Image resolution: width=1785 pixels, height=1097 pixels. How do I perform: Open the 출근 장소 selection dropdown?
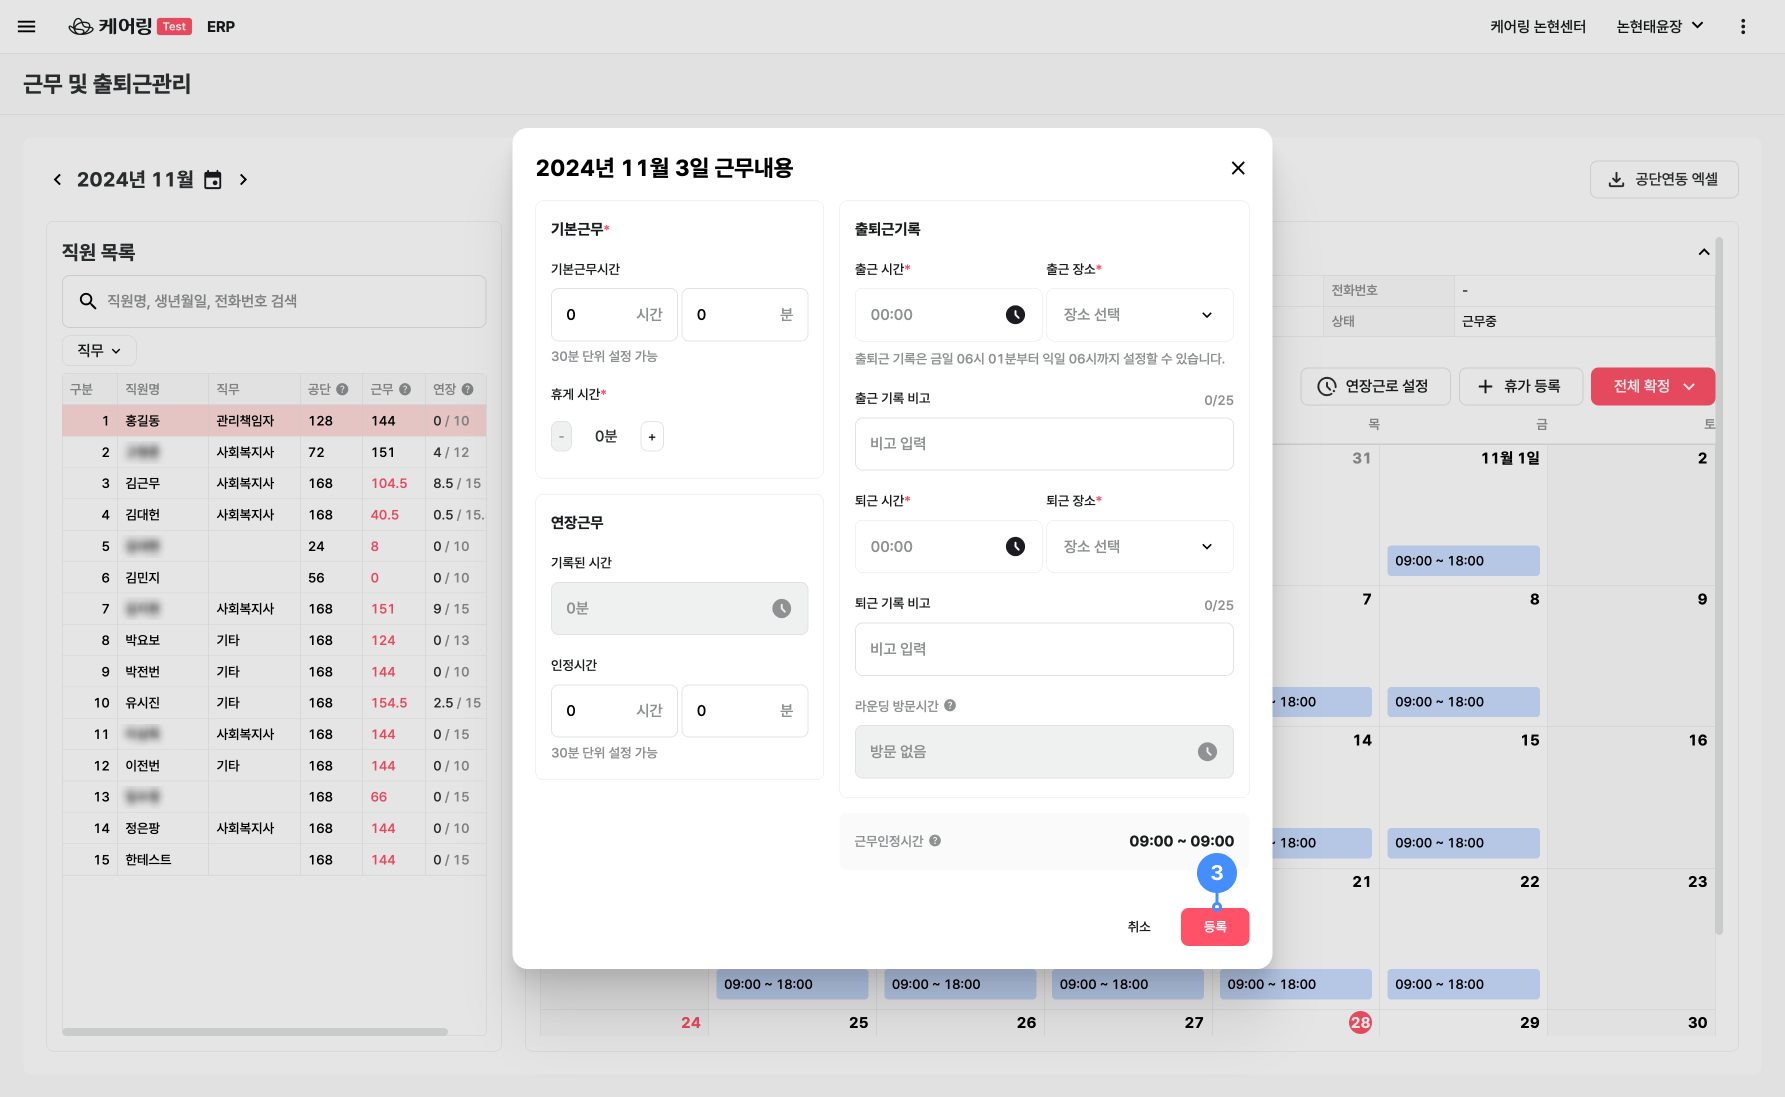(1139, 315)
